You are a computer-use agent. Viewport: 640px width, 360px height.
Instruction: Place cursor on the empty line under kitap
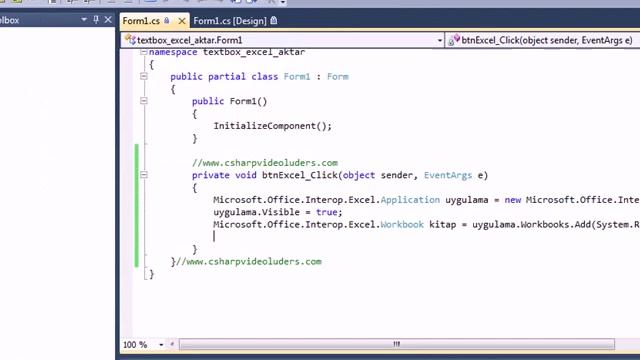coord(214,236)
